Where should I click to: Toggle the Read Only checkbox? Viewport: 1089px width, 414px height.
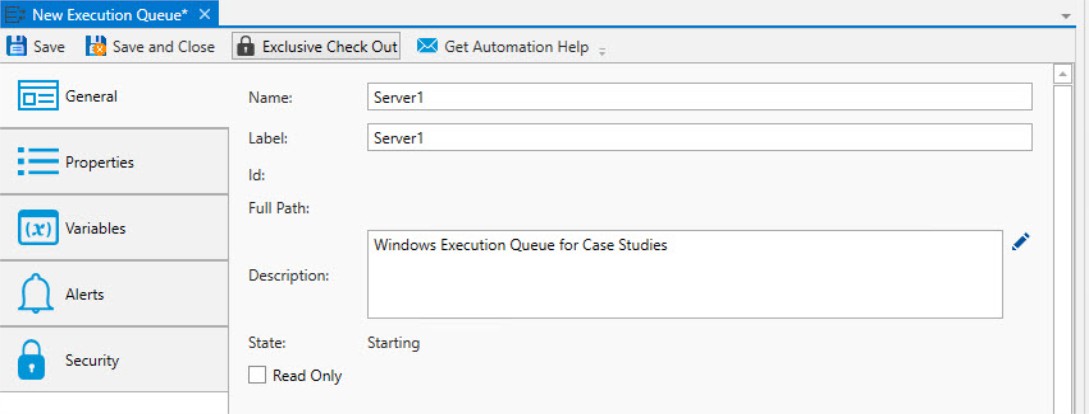pyautogui.click(x=257, y=375)
